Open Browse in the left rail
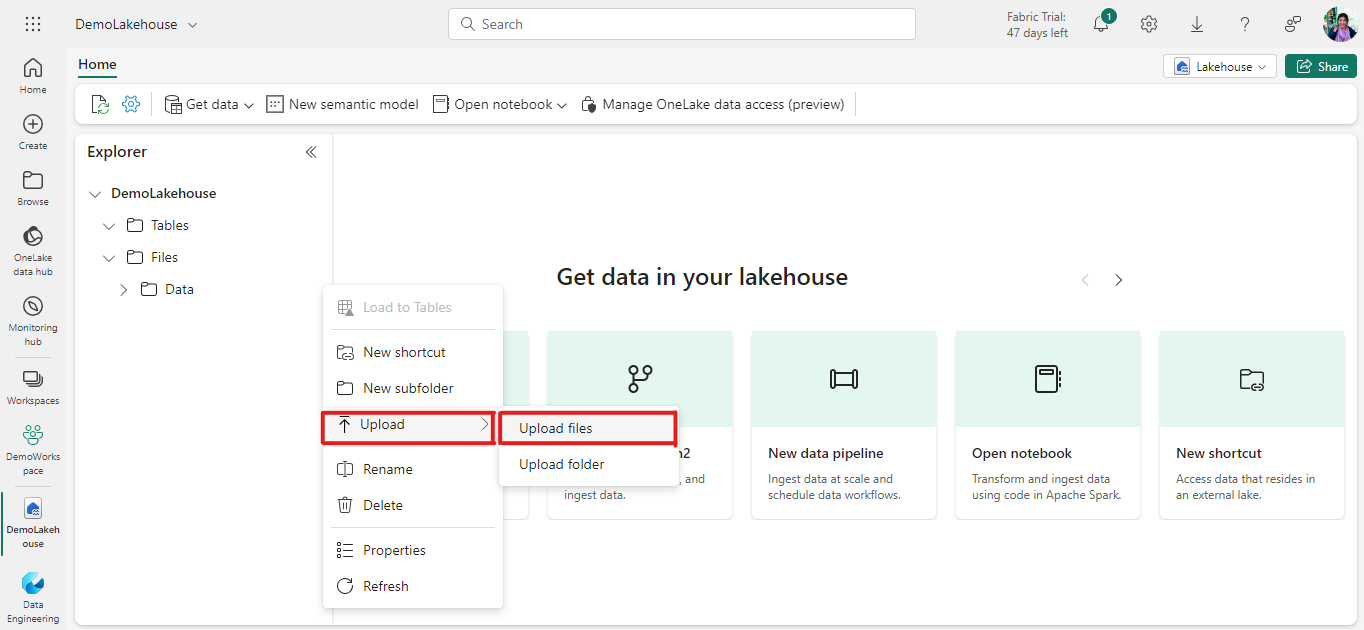The width and height of the screenshot is (1364, 630). click(x=33, y=188)
